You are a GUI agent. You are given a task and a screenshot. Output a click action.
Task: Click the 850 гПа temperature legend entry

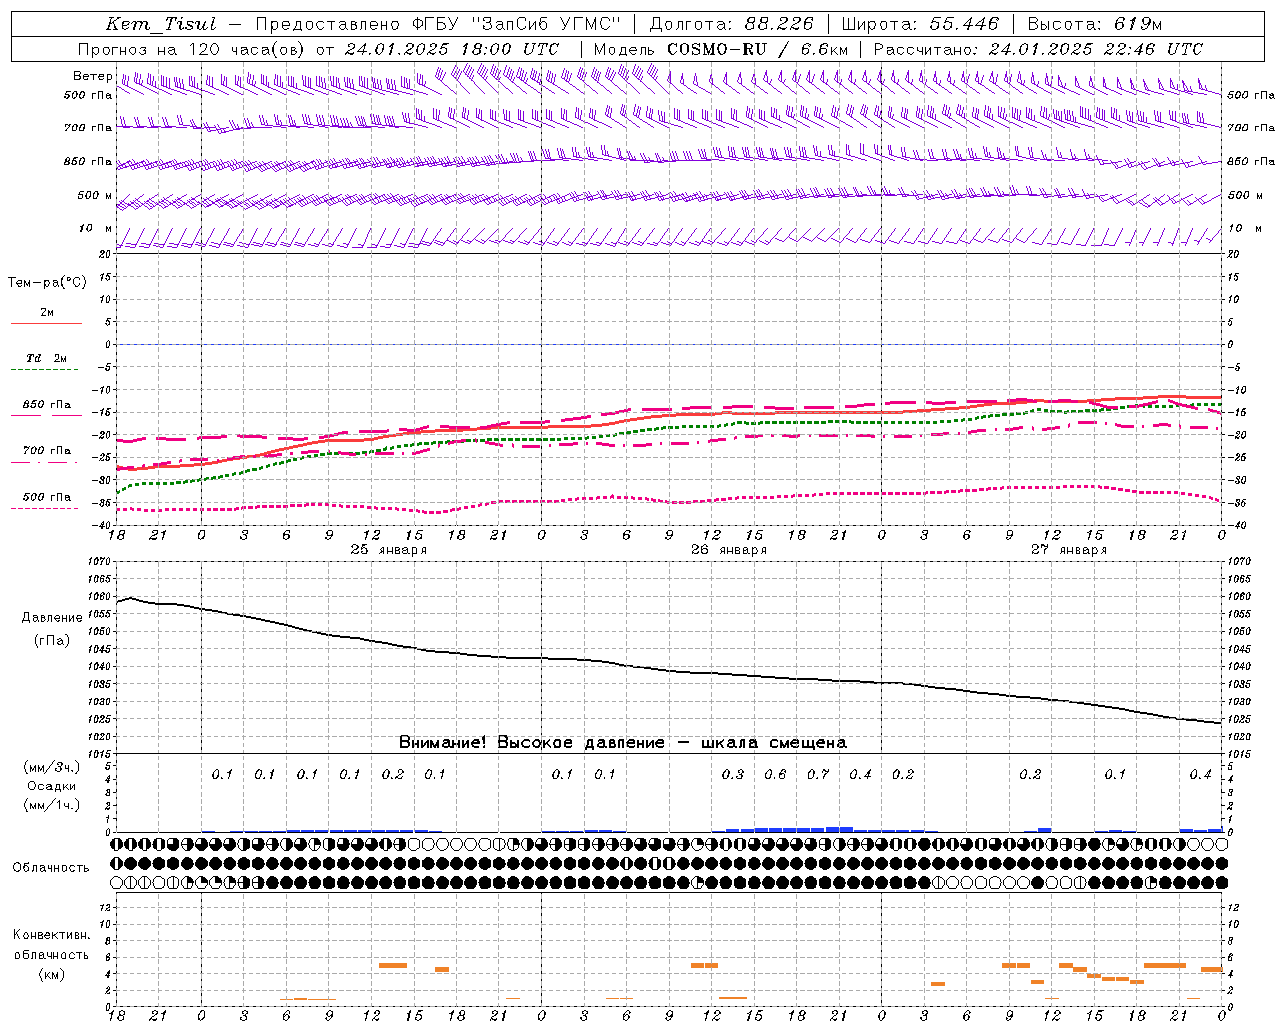coord(47,405)
